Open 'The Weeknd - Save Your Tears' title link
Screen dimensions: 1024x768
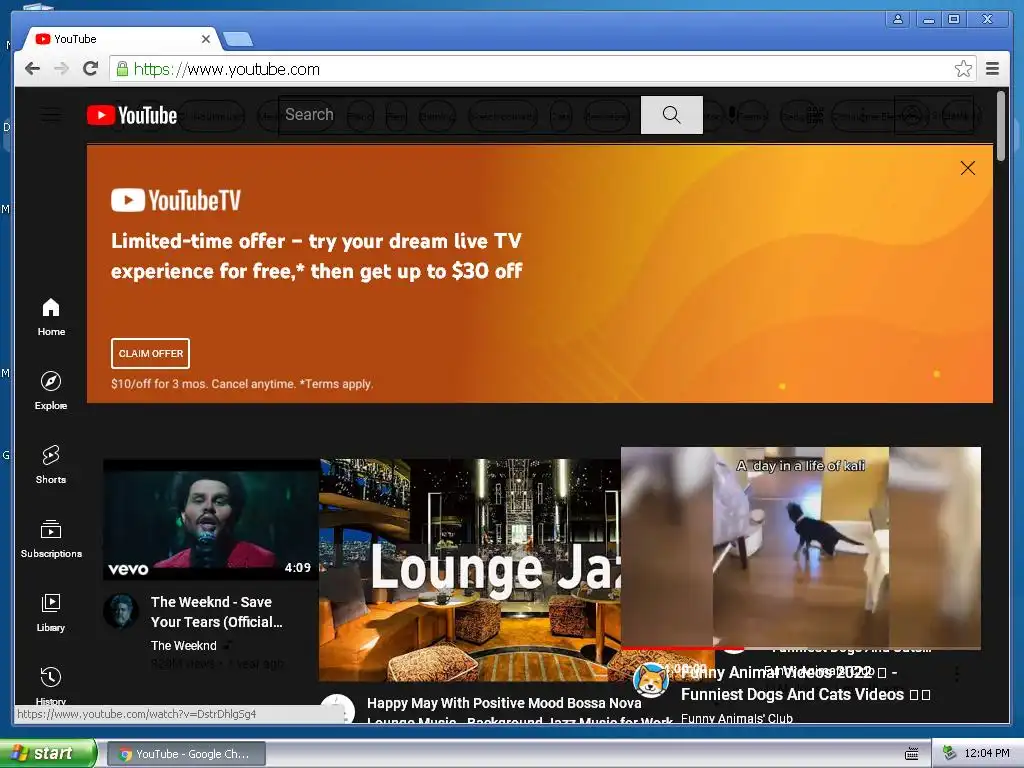[216, 612]
